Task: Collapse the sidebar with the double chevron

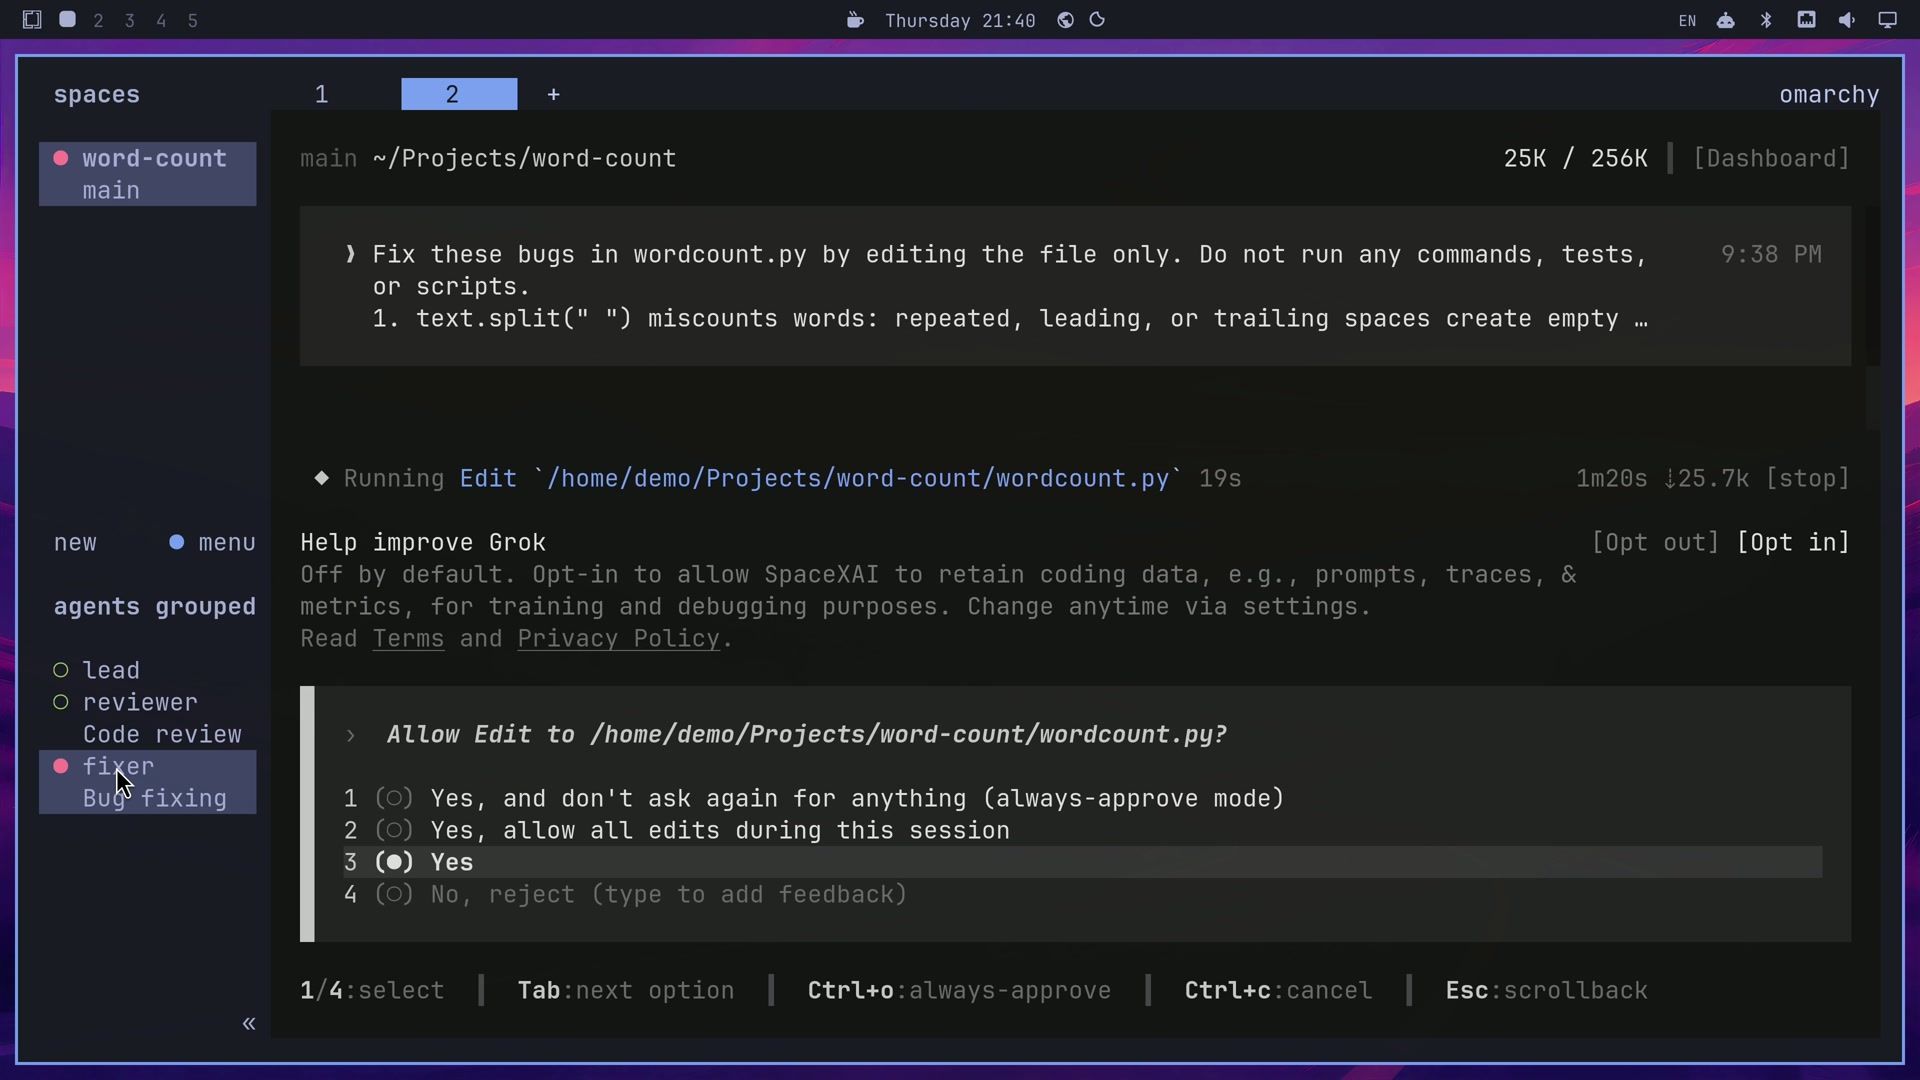Action: [x=249, y=1023]
